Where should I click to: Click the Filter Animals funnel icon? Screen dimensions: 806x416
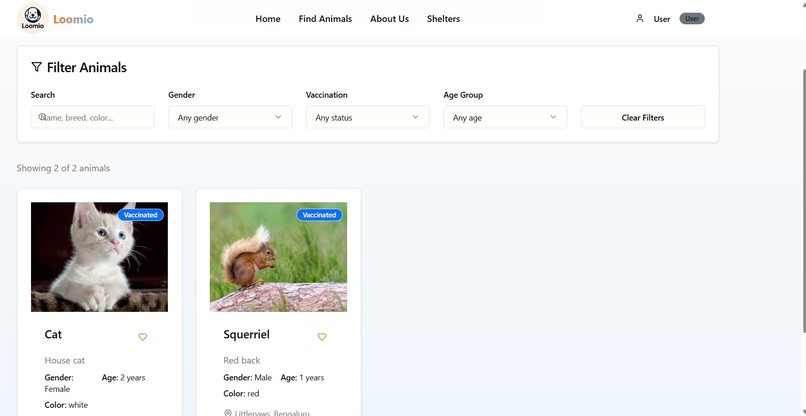(36, 67)
